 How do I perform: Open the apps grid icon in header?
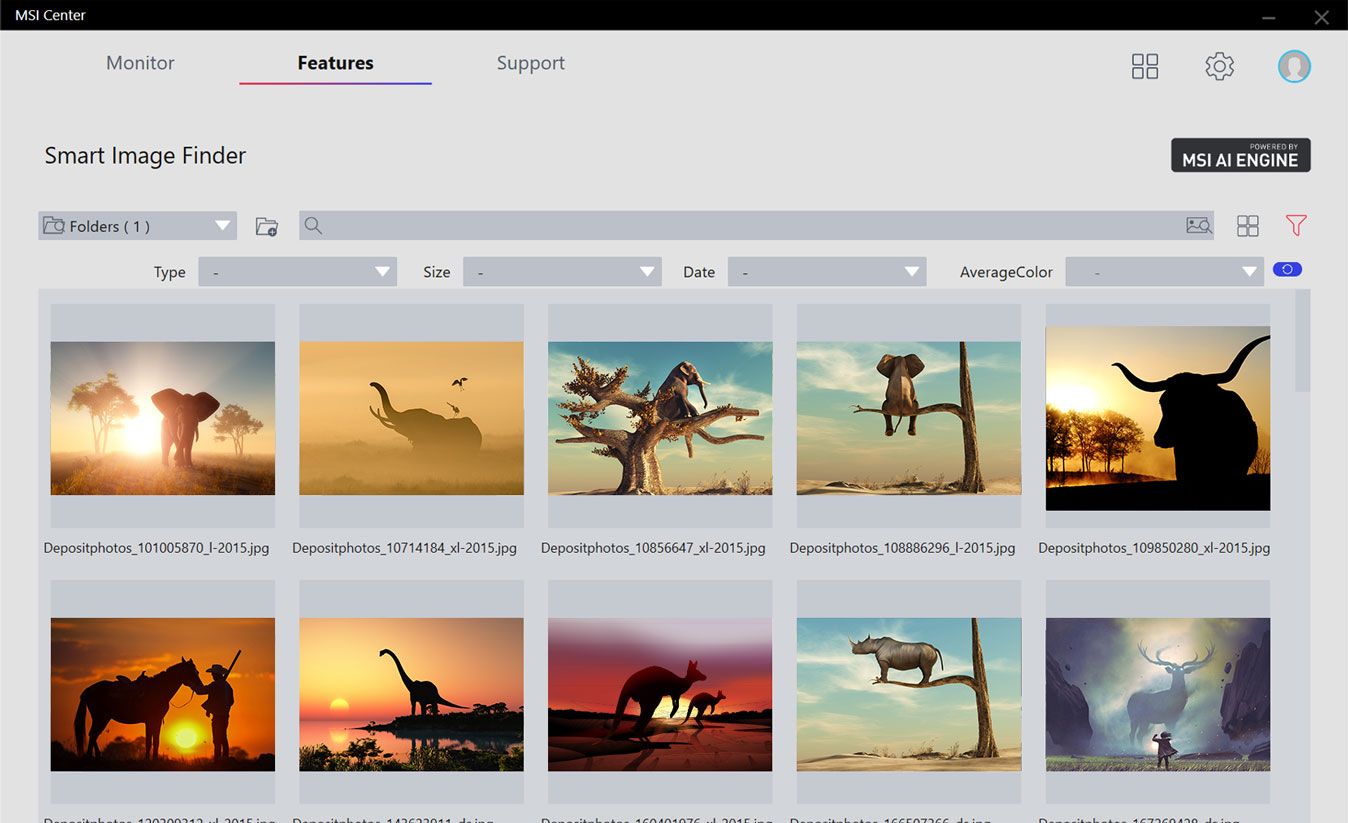[x=1145, y=66]
